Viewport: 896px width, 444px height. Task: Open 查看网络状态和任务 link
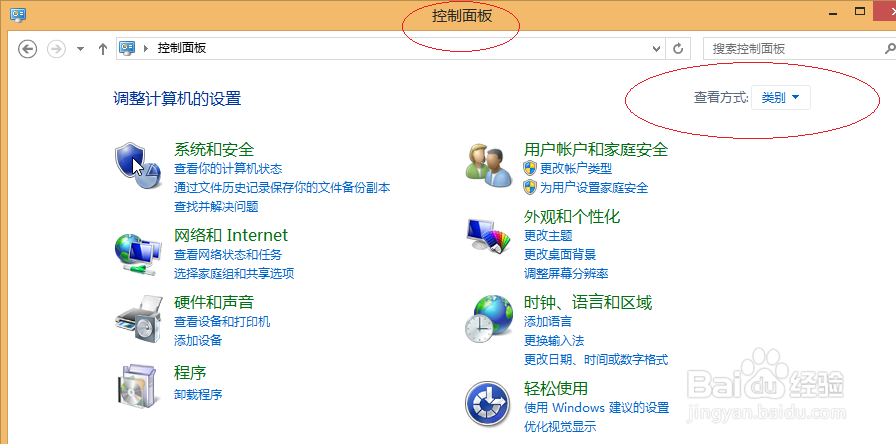[x=228, y=254]
